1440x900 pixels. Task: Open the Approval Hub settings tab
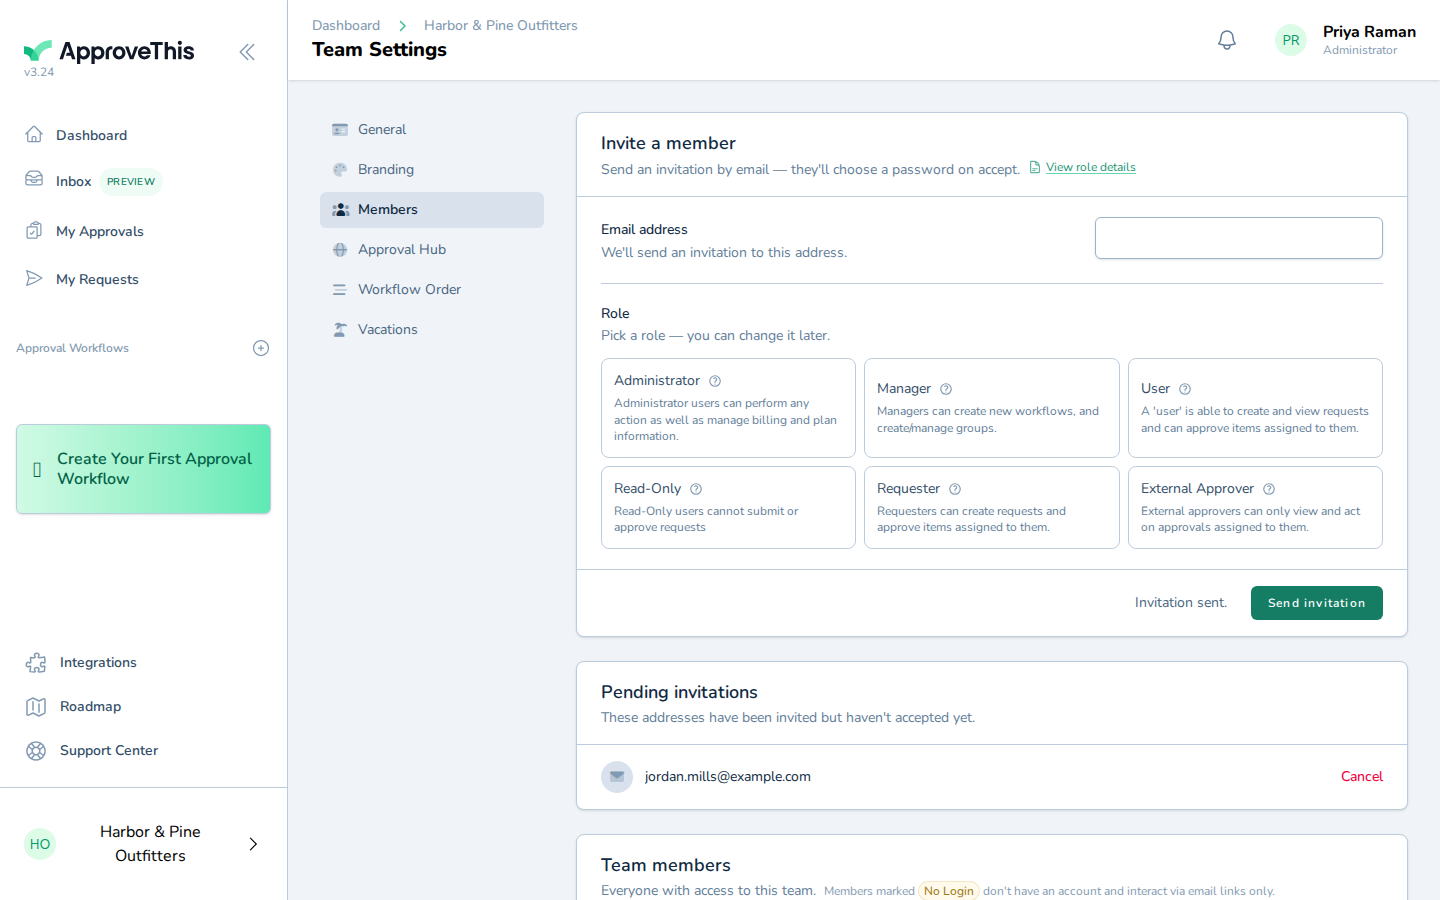(x=432, y=250)
